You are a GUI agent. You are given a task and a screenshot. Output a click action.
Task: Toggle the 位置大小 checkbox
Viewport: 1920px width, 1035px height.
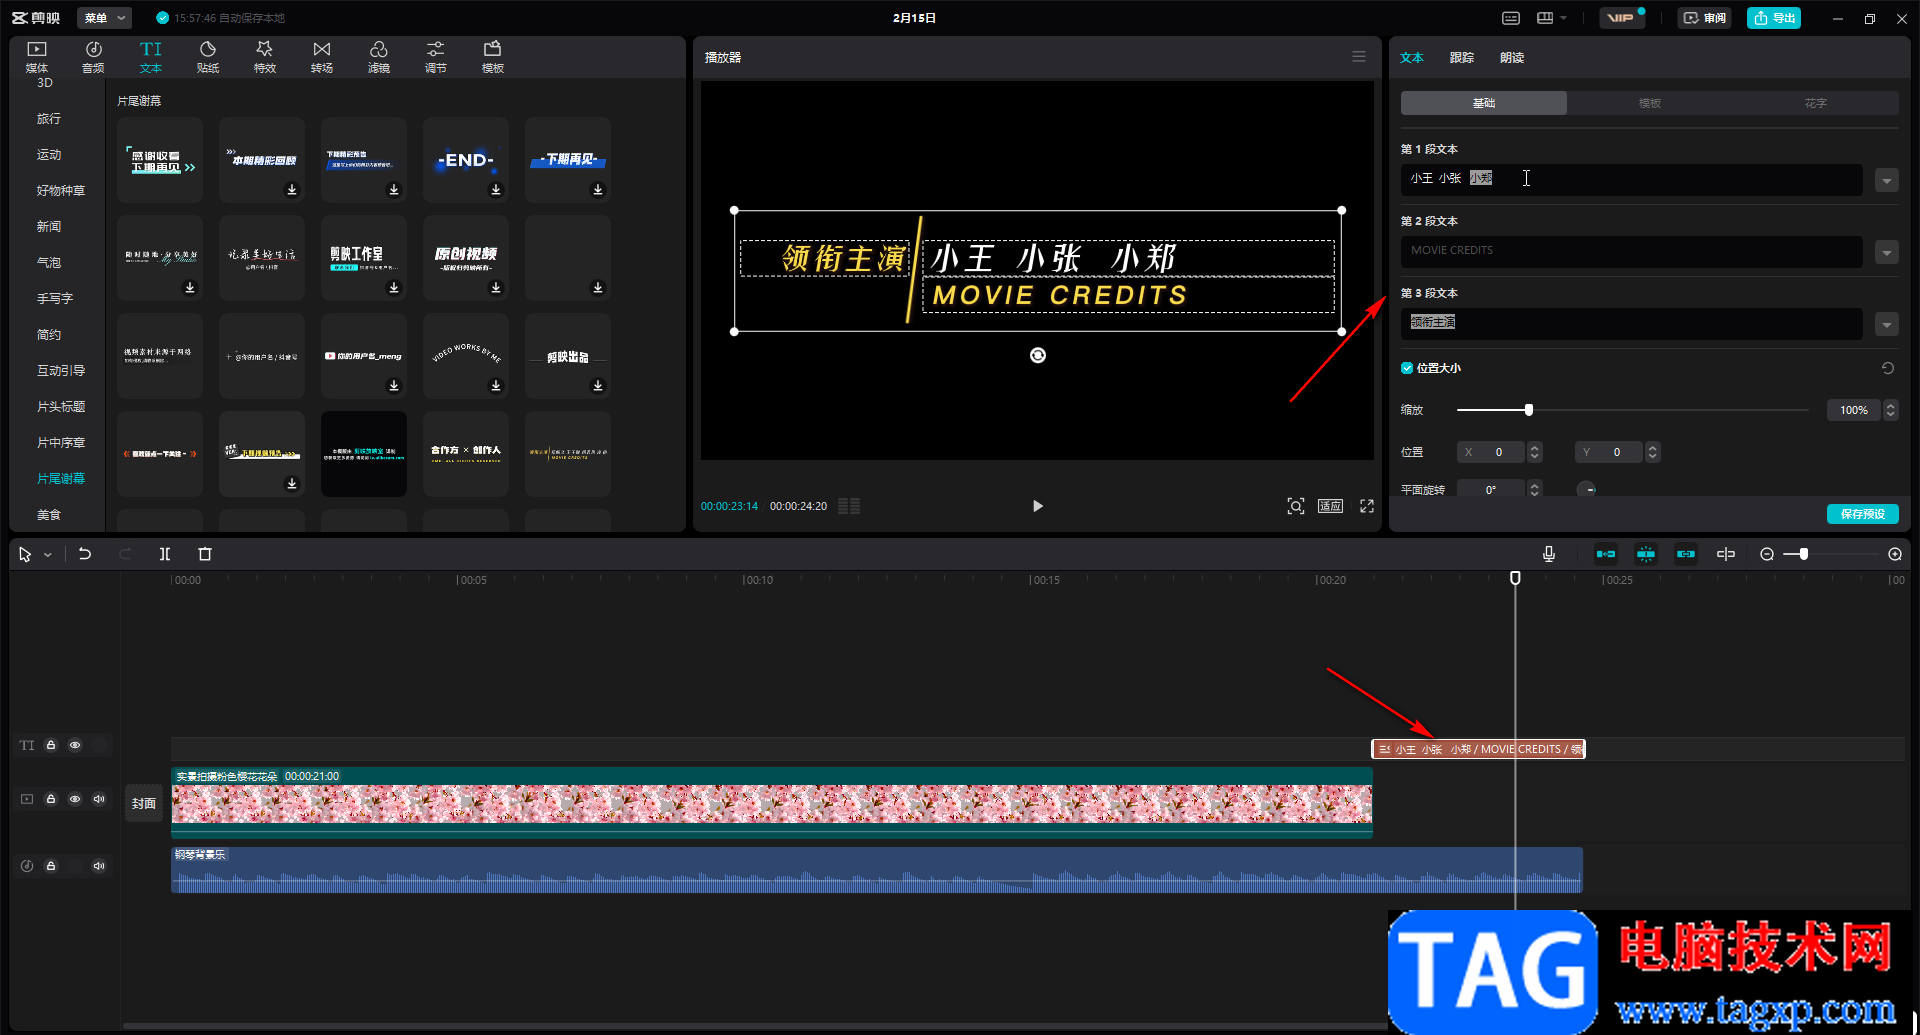pos(1407,368)
